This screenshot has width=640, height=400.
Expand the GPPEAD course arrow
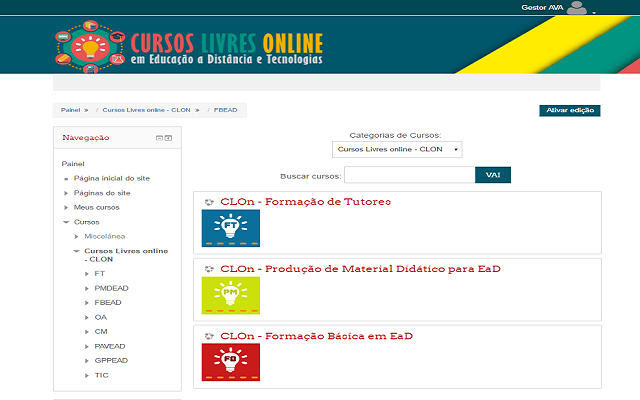(x=87, y=361)
